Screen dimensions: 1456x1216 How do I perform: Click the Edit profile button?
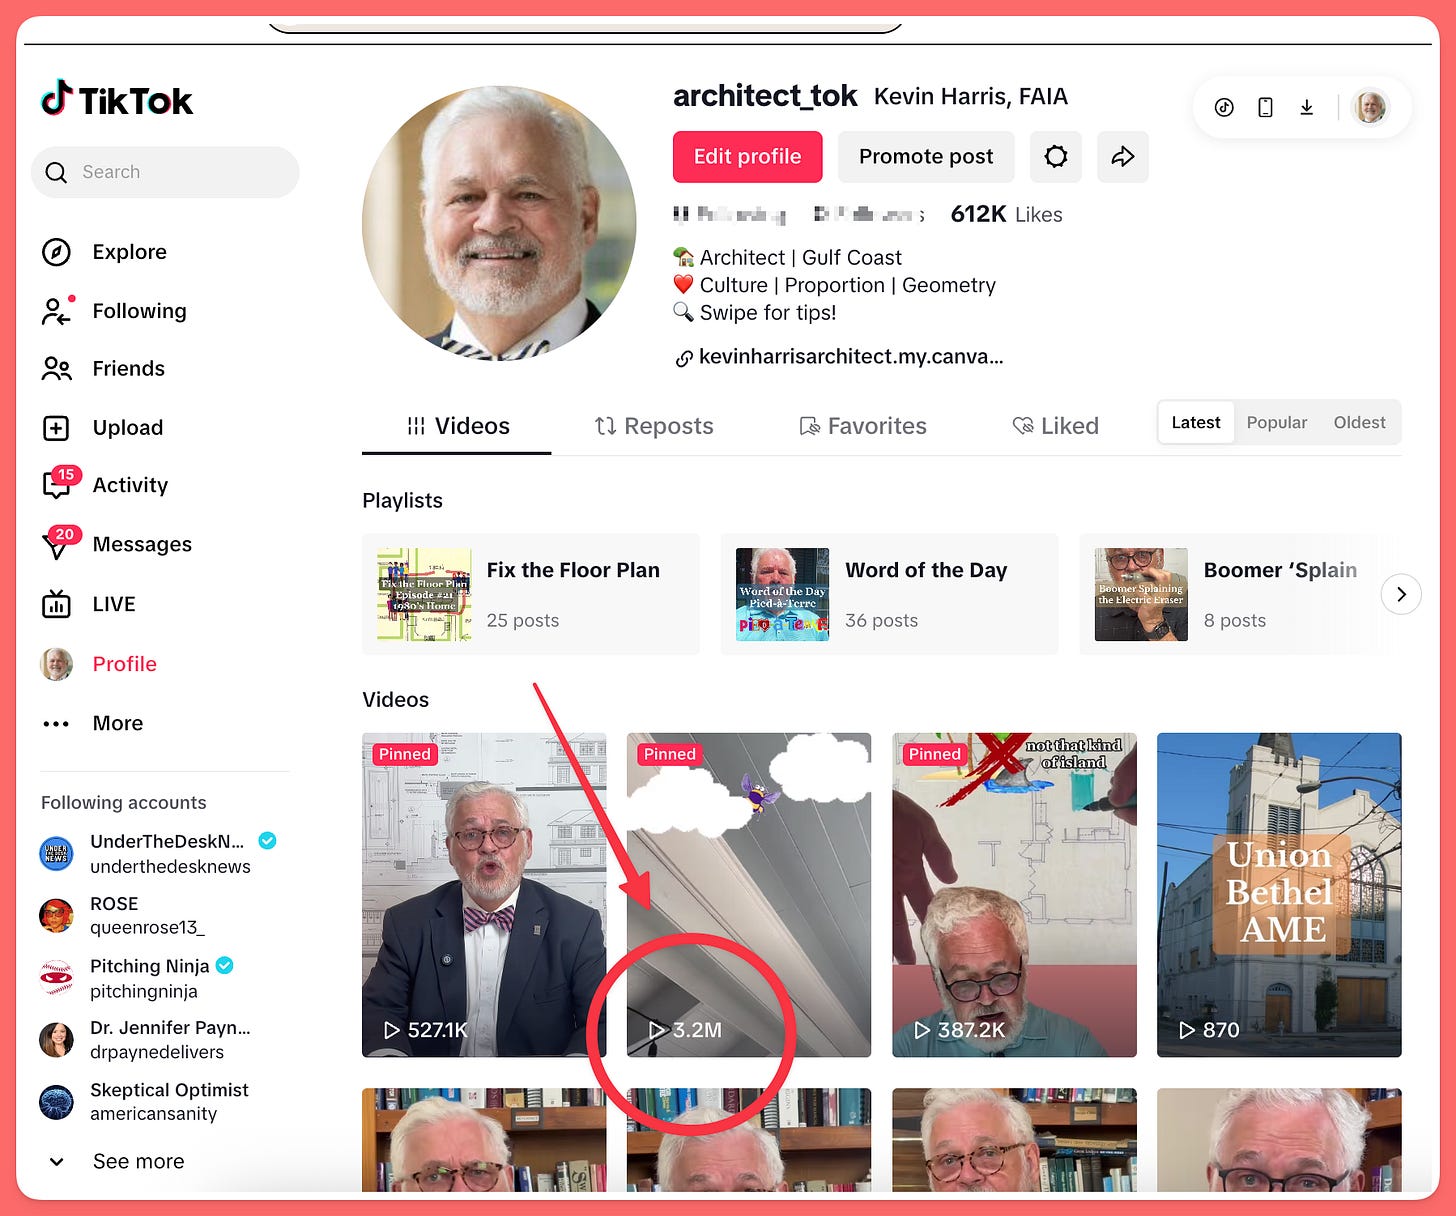coord(748,157)
